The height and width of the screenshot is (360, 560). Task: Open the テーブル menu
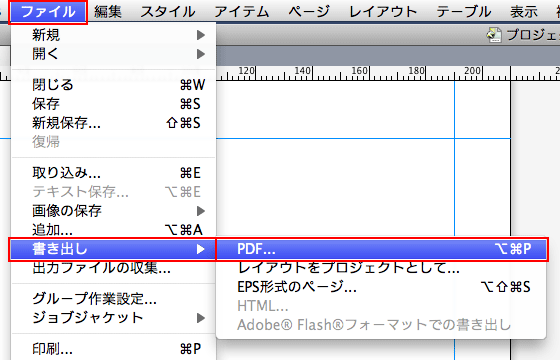464,12
